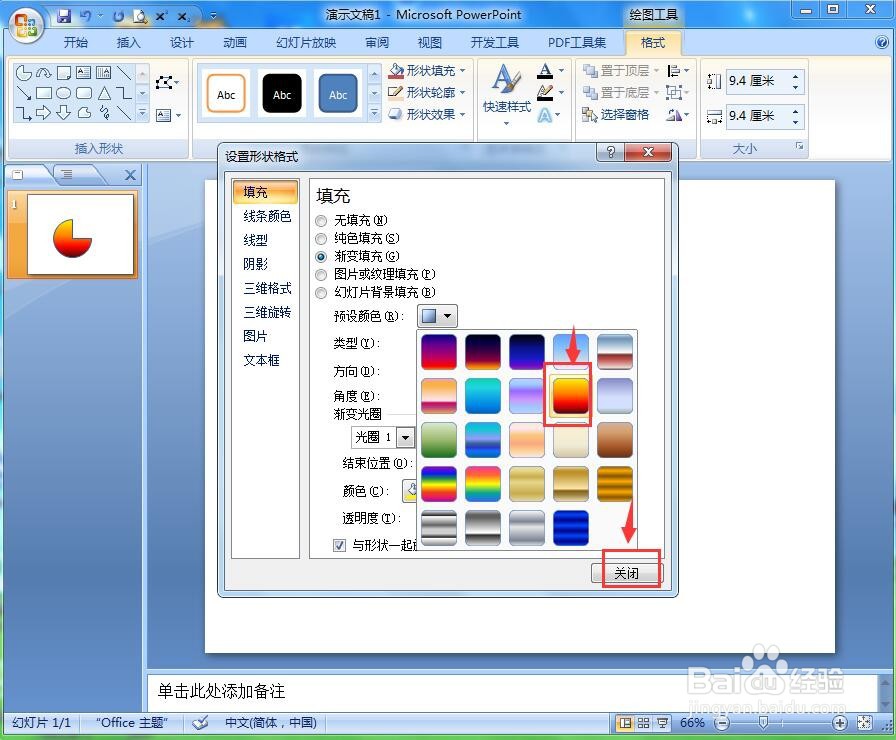Click the Text Outline pen icon
The image size is (896, 740).
545,92
